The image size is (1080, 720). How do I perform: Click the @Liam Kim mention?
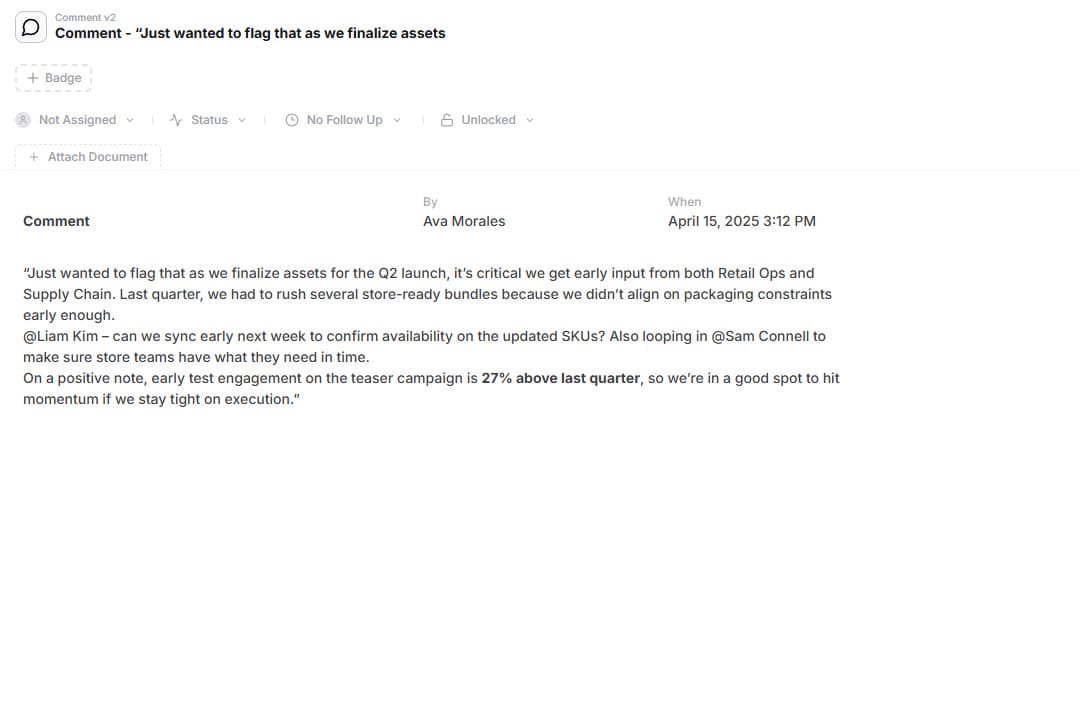click(61, 336)
